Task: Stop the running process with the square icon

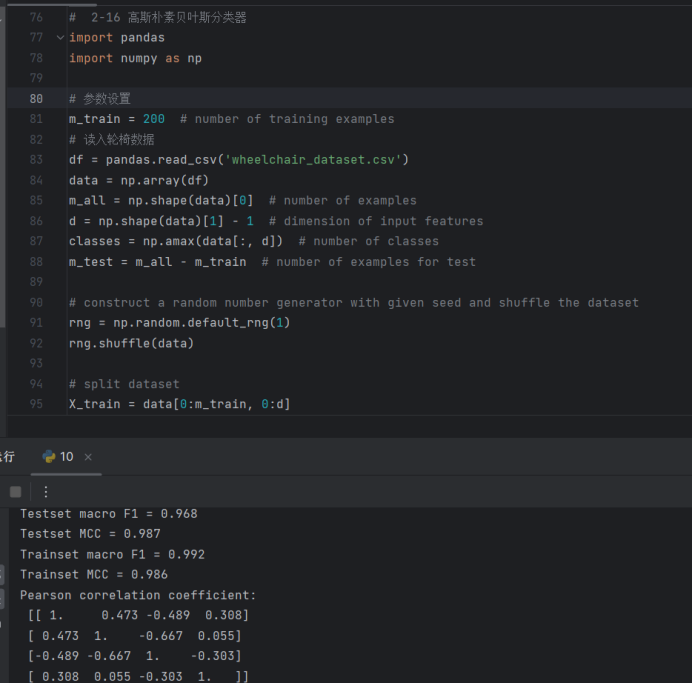Action: click(x=15, y=492)
